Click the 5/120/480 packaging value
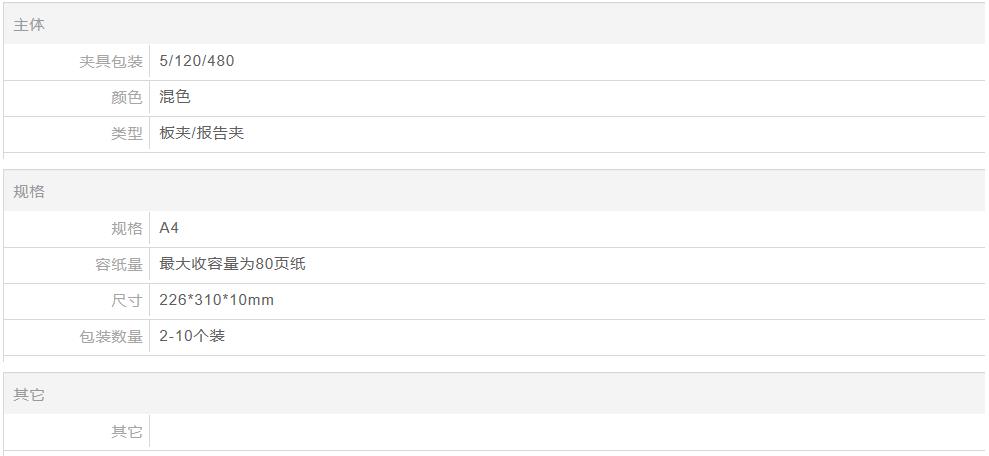The width and height of the screenshot is (989, 456). (x=197, y=61)
